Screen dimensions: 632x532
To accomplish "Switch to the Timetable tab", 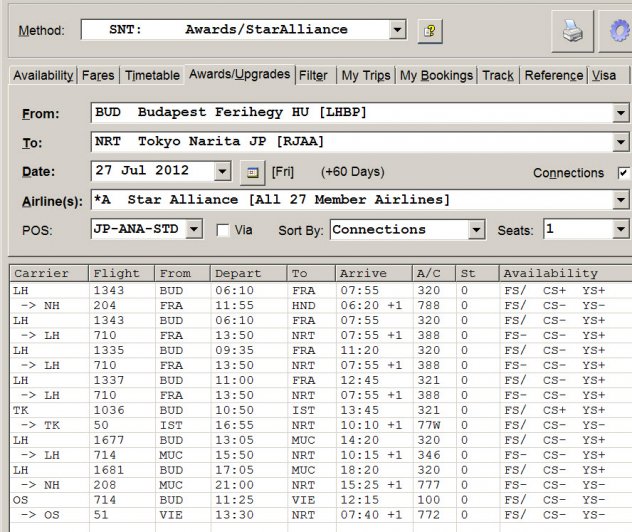I will tap(153, 75).
